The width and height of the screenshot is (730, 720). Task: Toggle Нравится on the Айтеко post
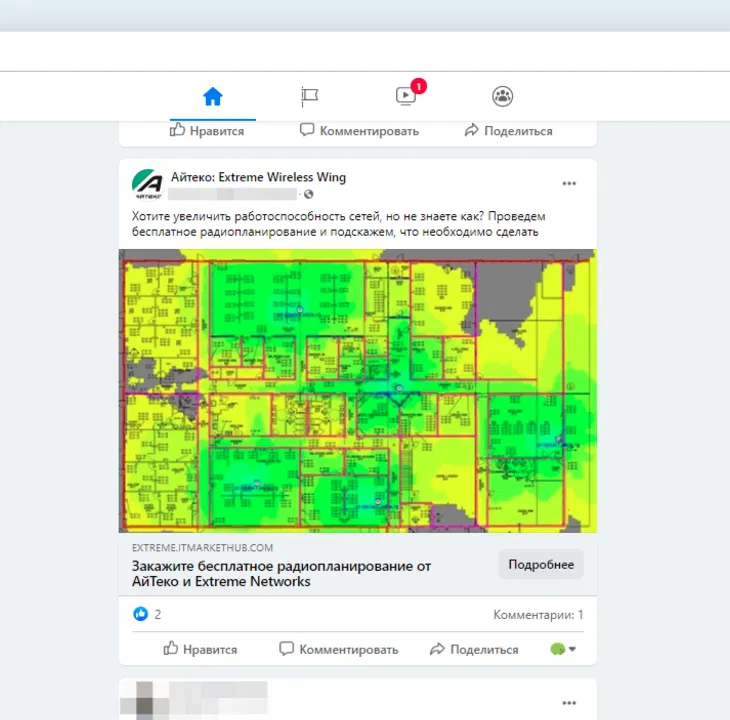pyautogui.click(x=200, y=649)
